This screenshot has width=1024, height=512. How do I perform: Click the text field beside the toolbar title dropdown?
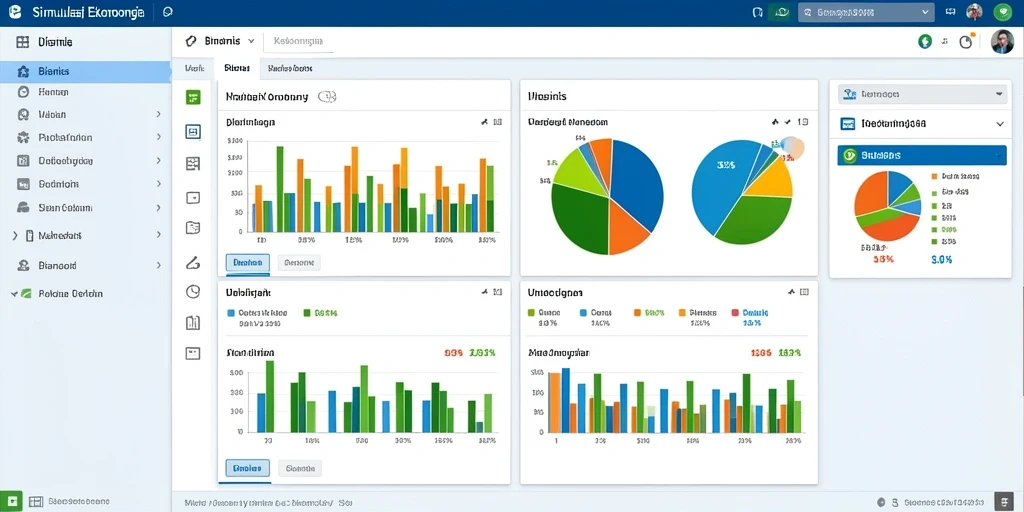click(298, 41)
